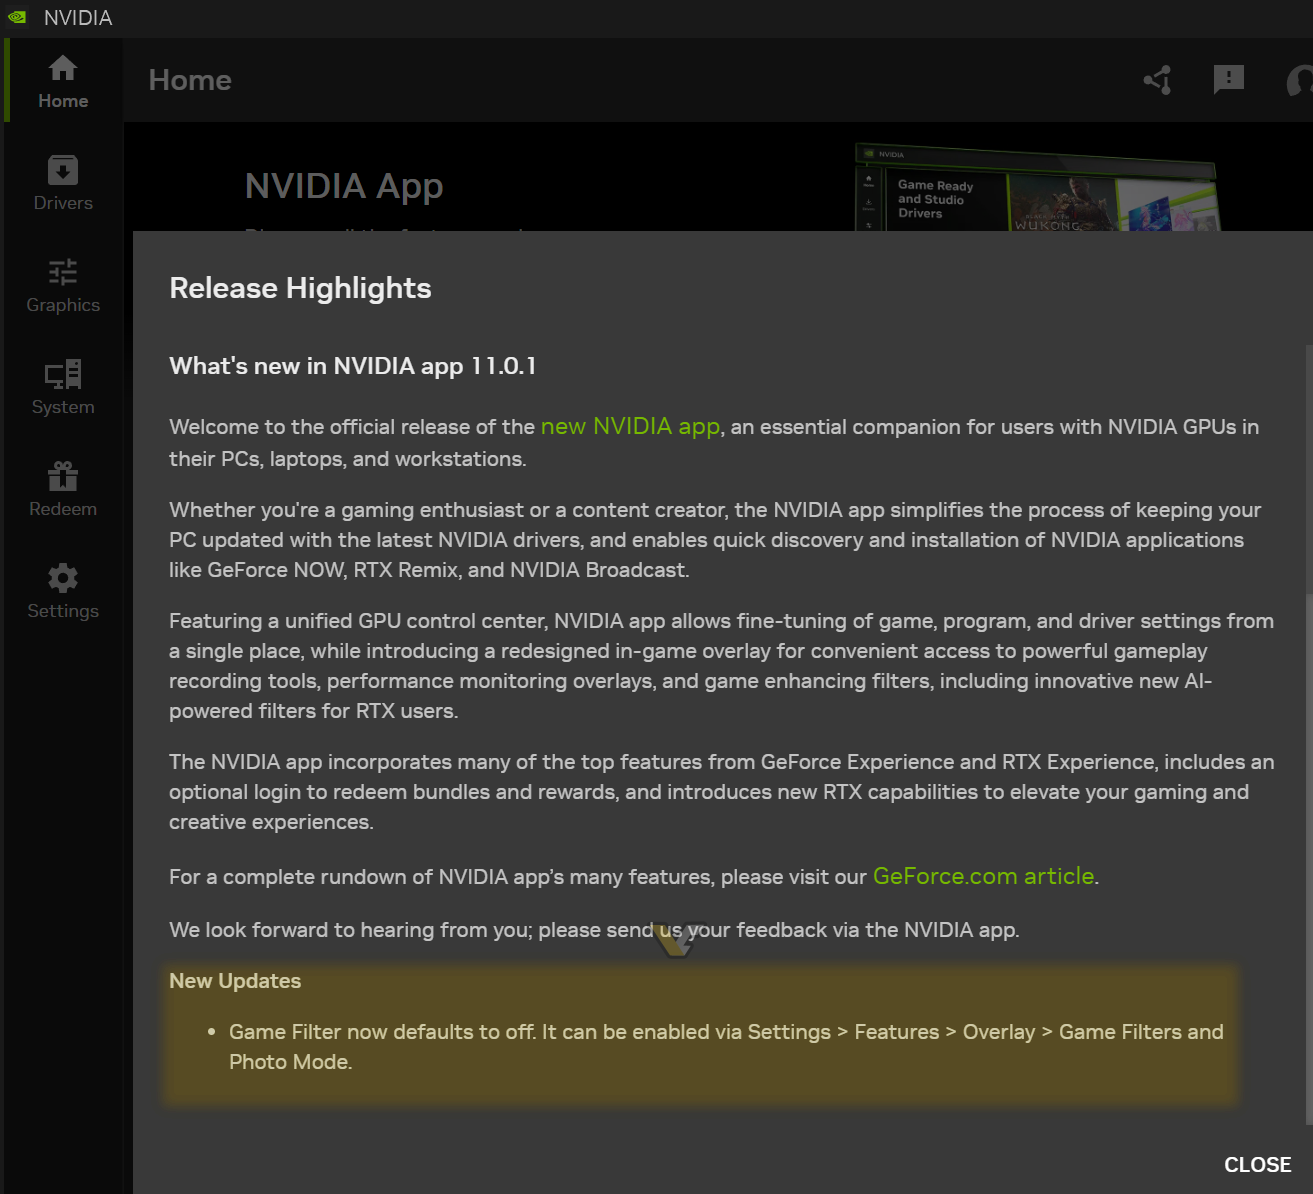The width and height of the screenshot is (1313, 1194).
Task: Click 'What's new in NVIDIA app 11.0.1' heading
Action: tap(353, 366)
